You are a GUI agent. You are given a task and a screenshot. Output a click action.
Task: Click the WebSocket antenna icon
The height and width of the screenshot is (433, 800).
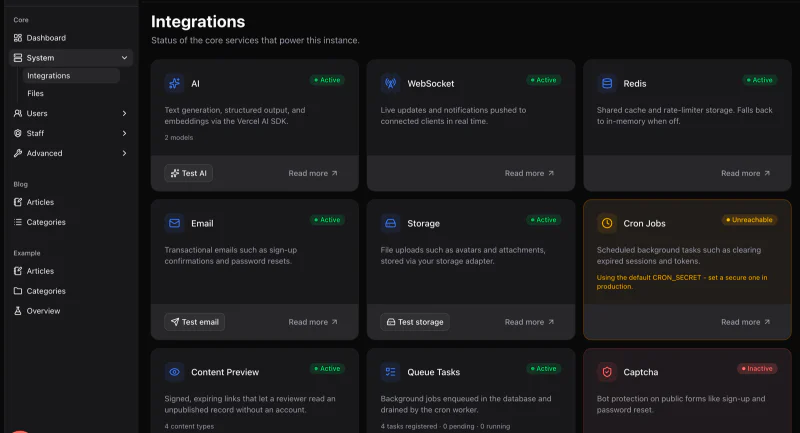pos(390,83)
